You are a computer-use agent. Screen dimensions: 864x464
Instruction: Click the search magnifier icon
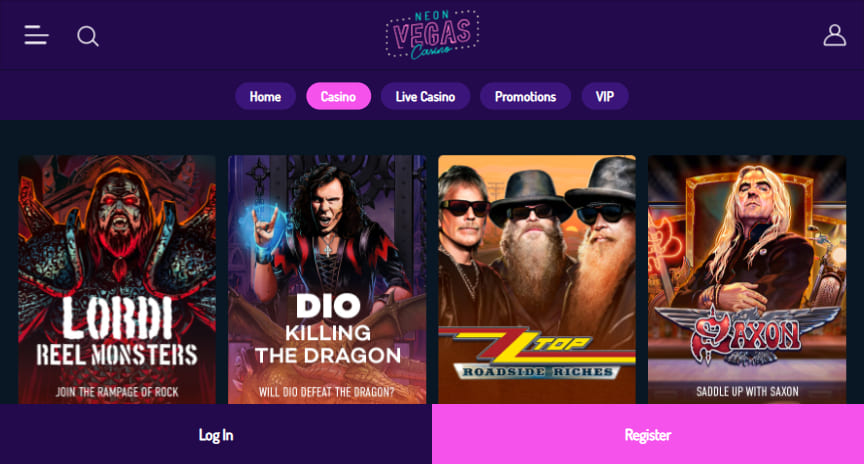point(88,36)
